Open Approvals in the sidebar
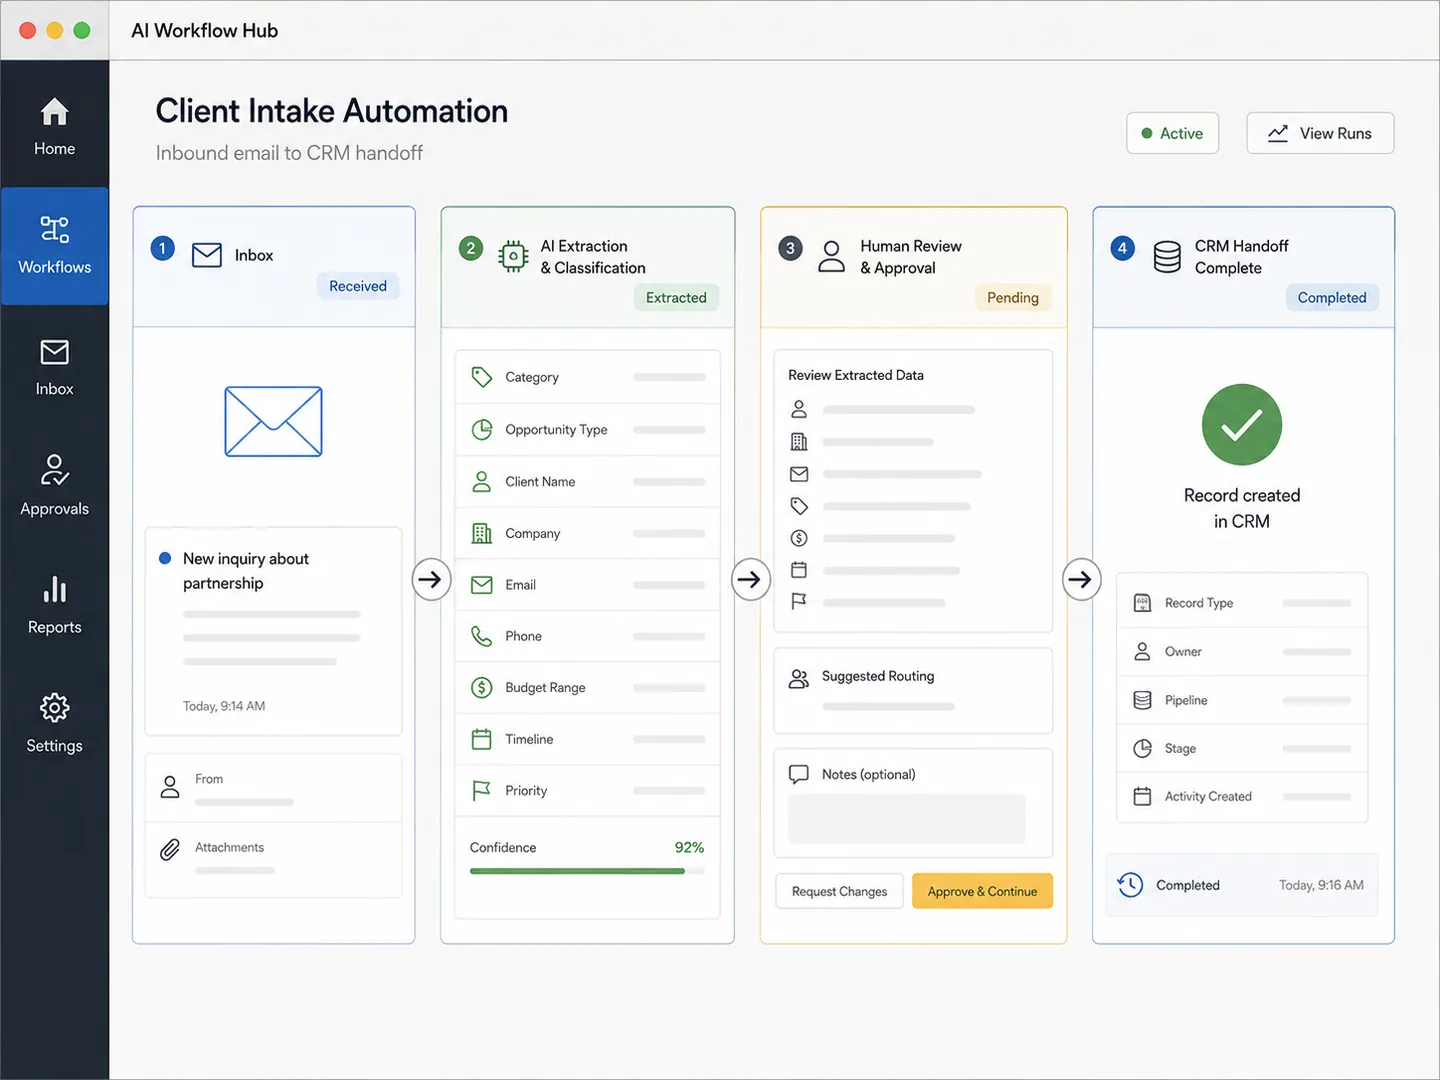 pyautogui.click(x=54, y=486)
